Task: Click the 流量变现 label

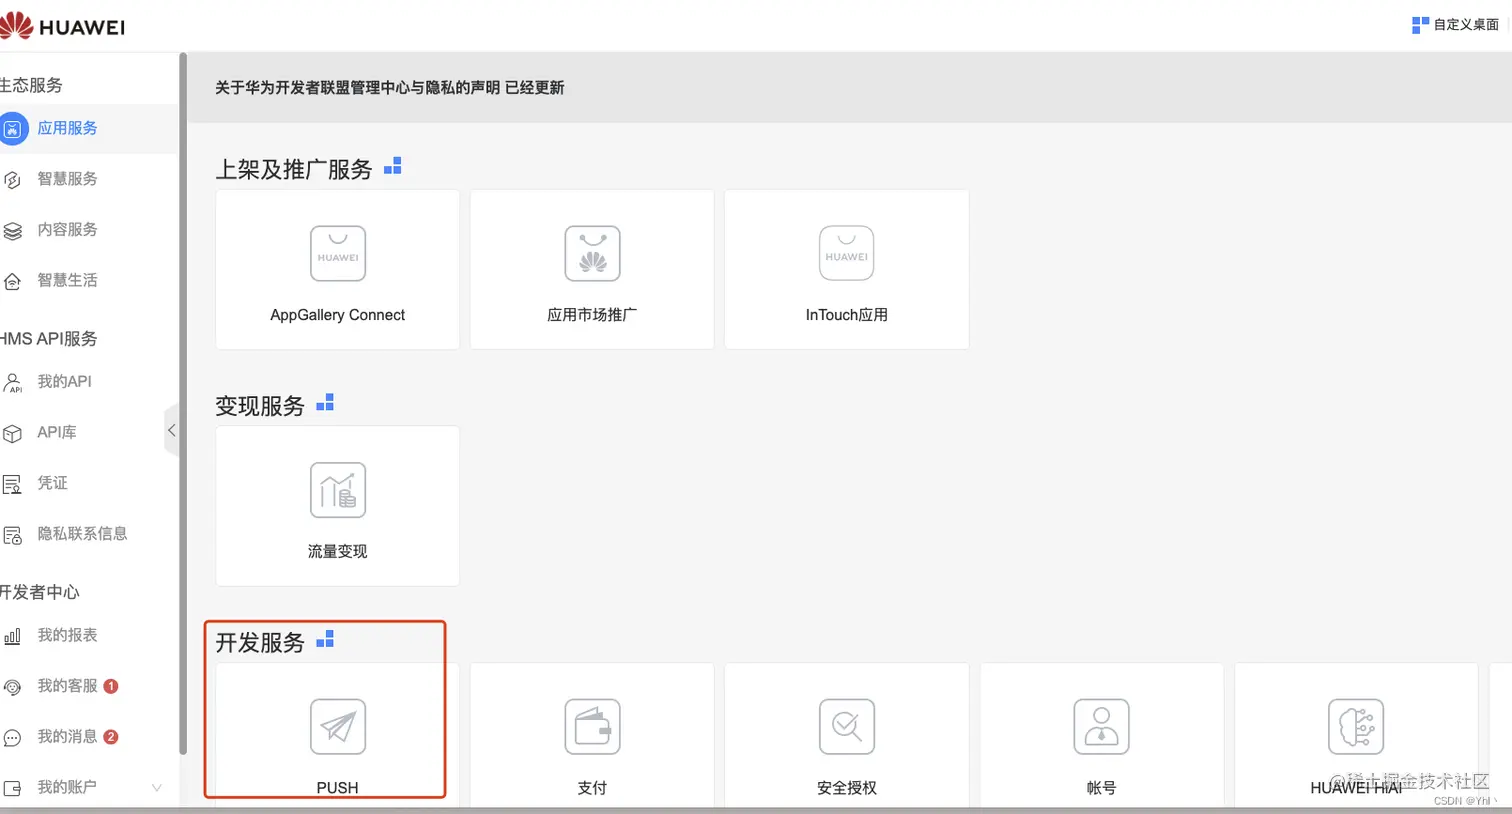Action: (338, 552)
